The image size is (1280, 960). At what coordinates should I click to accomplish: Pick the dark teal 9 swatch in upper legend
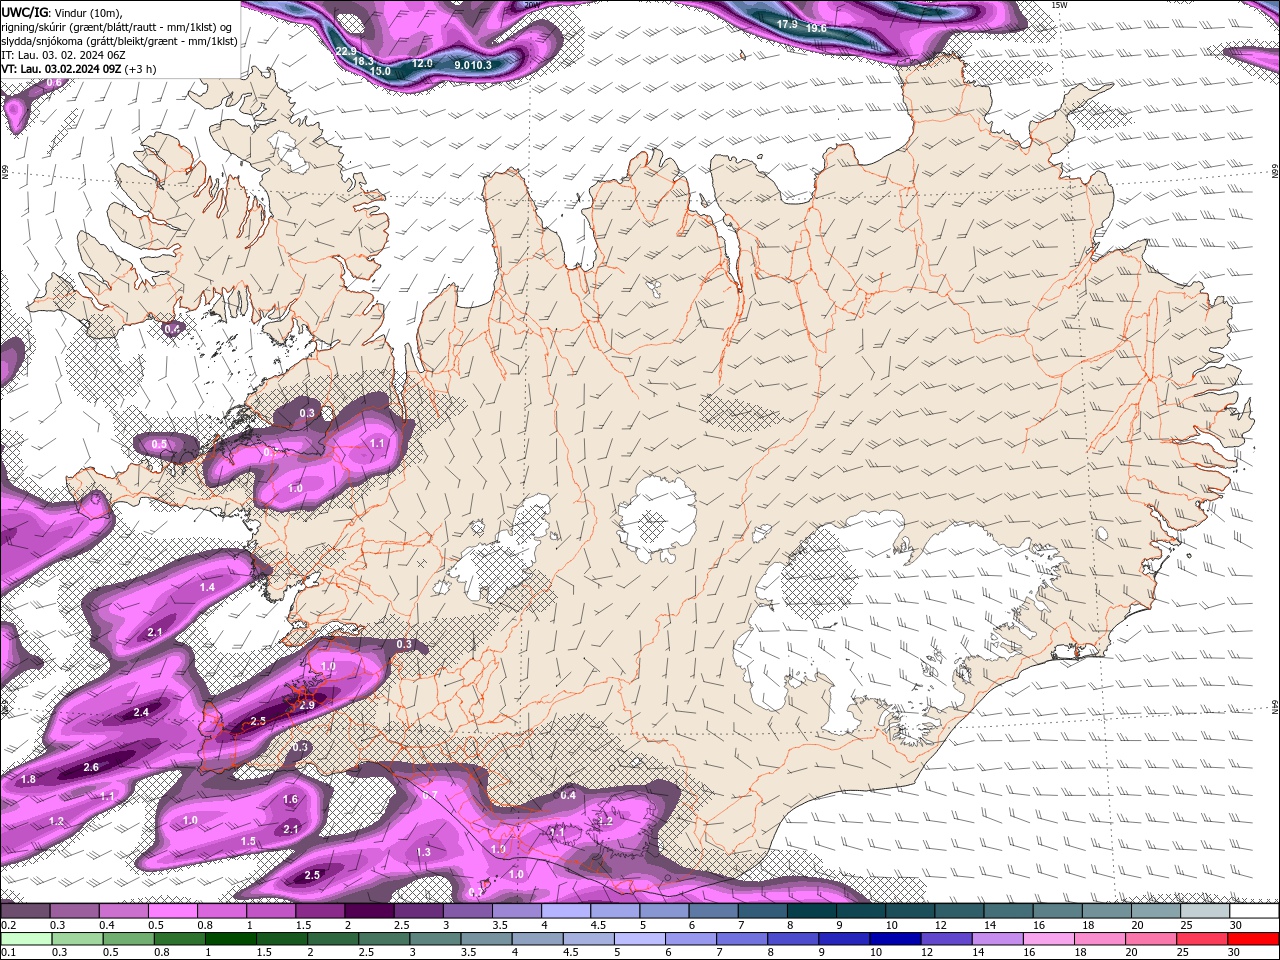coord(861,911)
